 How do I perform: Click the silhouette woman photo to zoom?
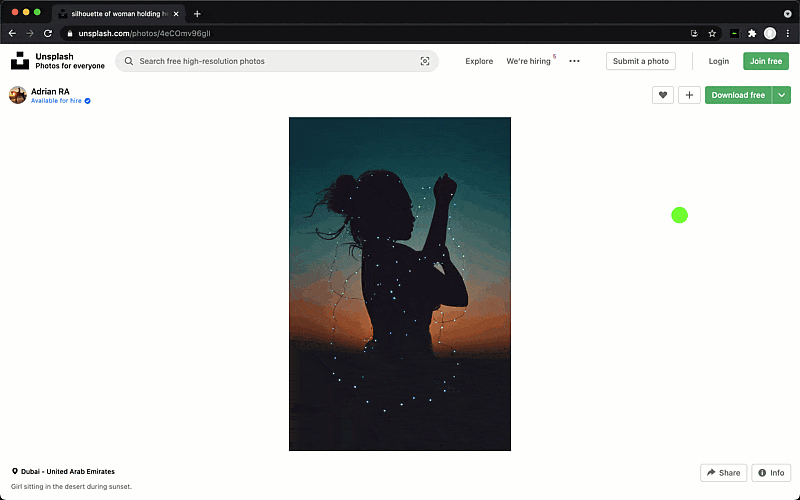400,284
